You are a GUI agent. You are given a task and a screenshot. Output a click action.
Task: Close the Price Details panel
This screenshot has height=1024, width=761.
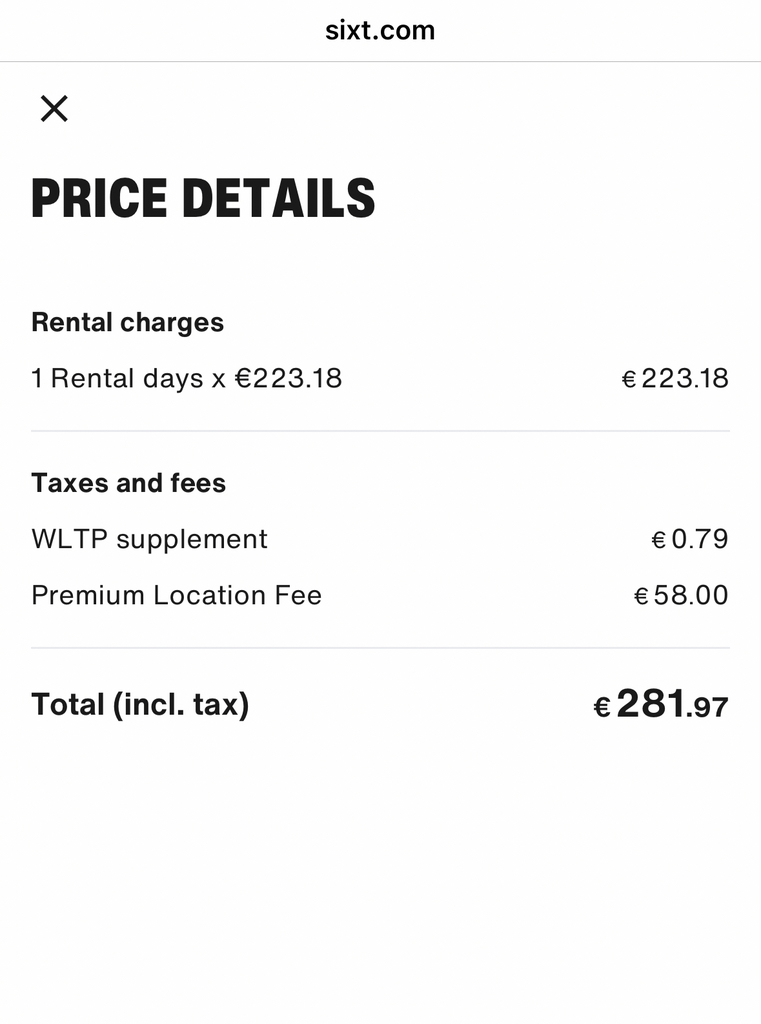[x=54, y=108]
